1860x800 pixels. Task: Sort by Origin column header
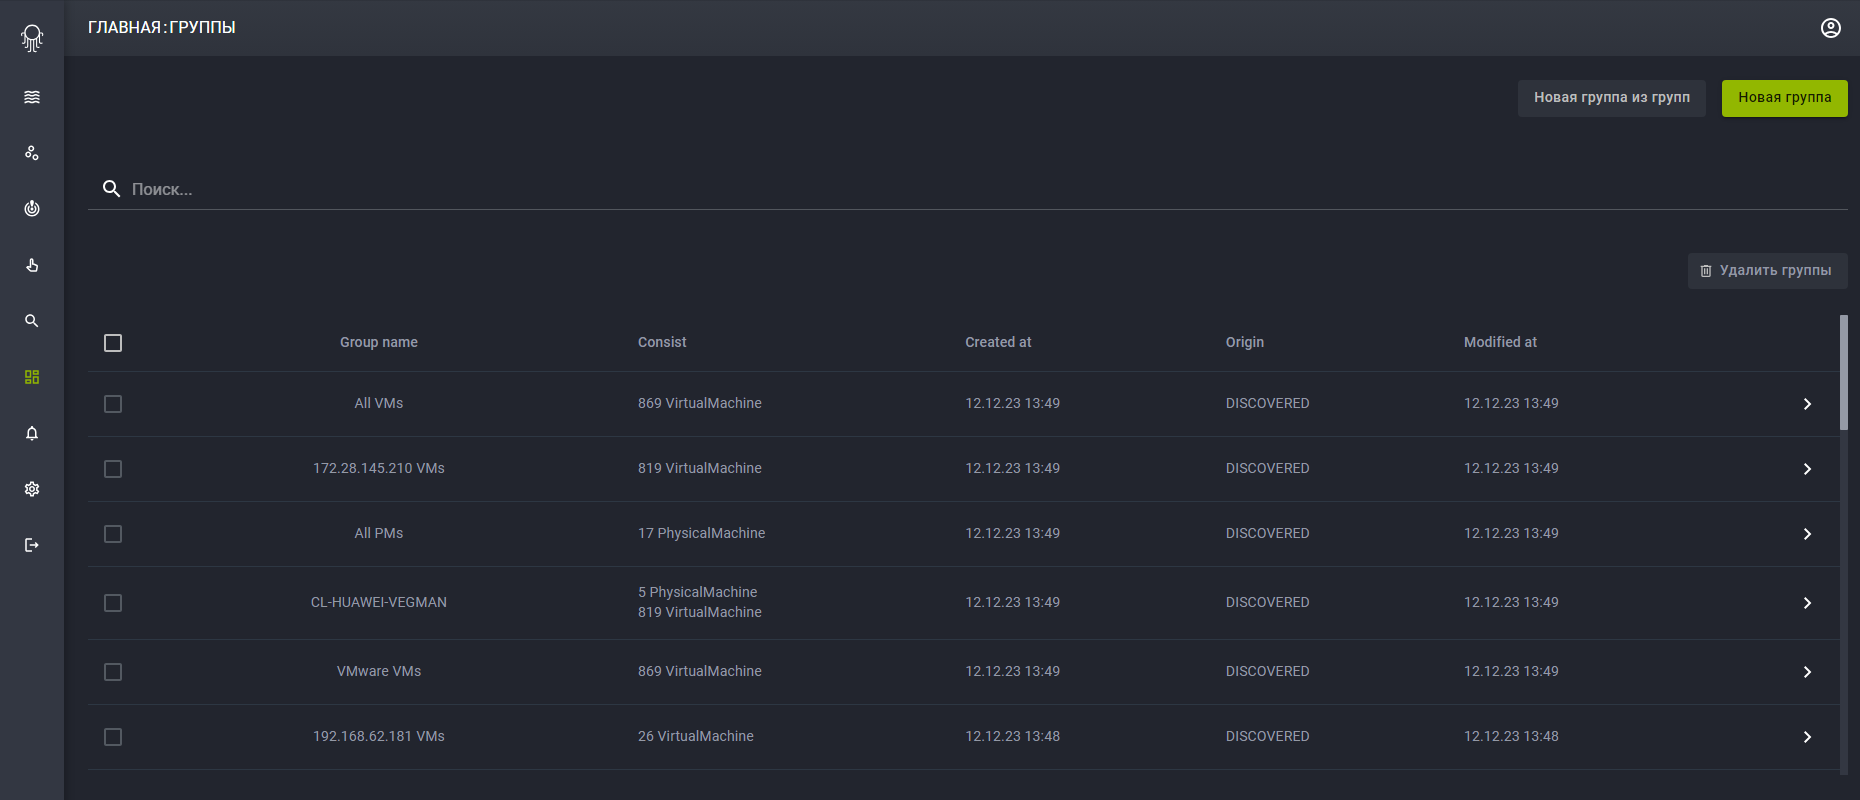coord(1245,342)
